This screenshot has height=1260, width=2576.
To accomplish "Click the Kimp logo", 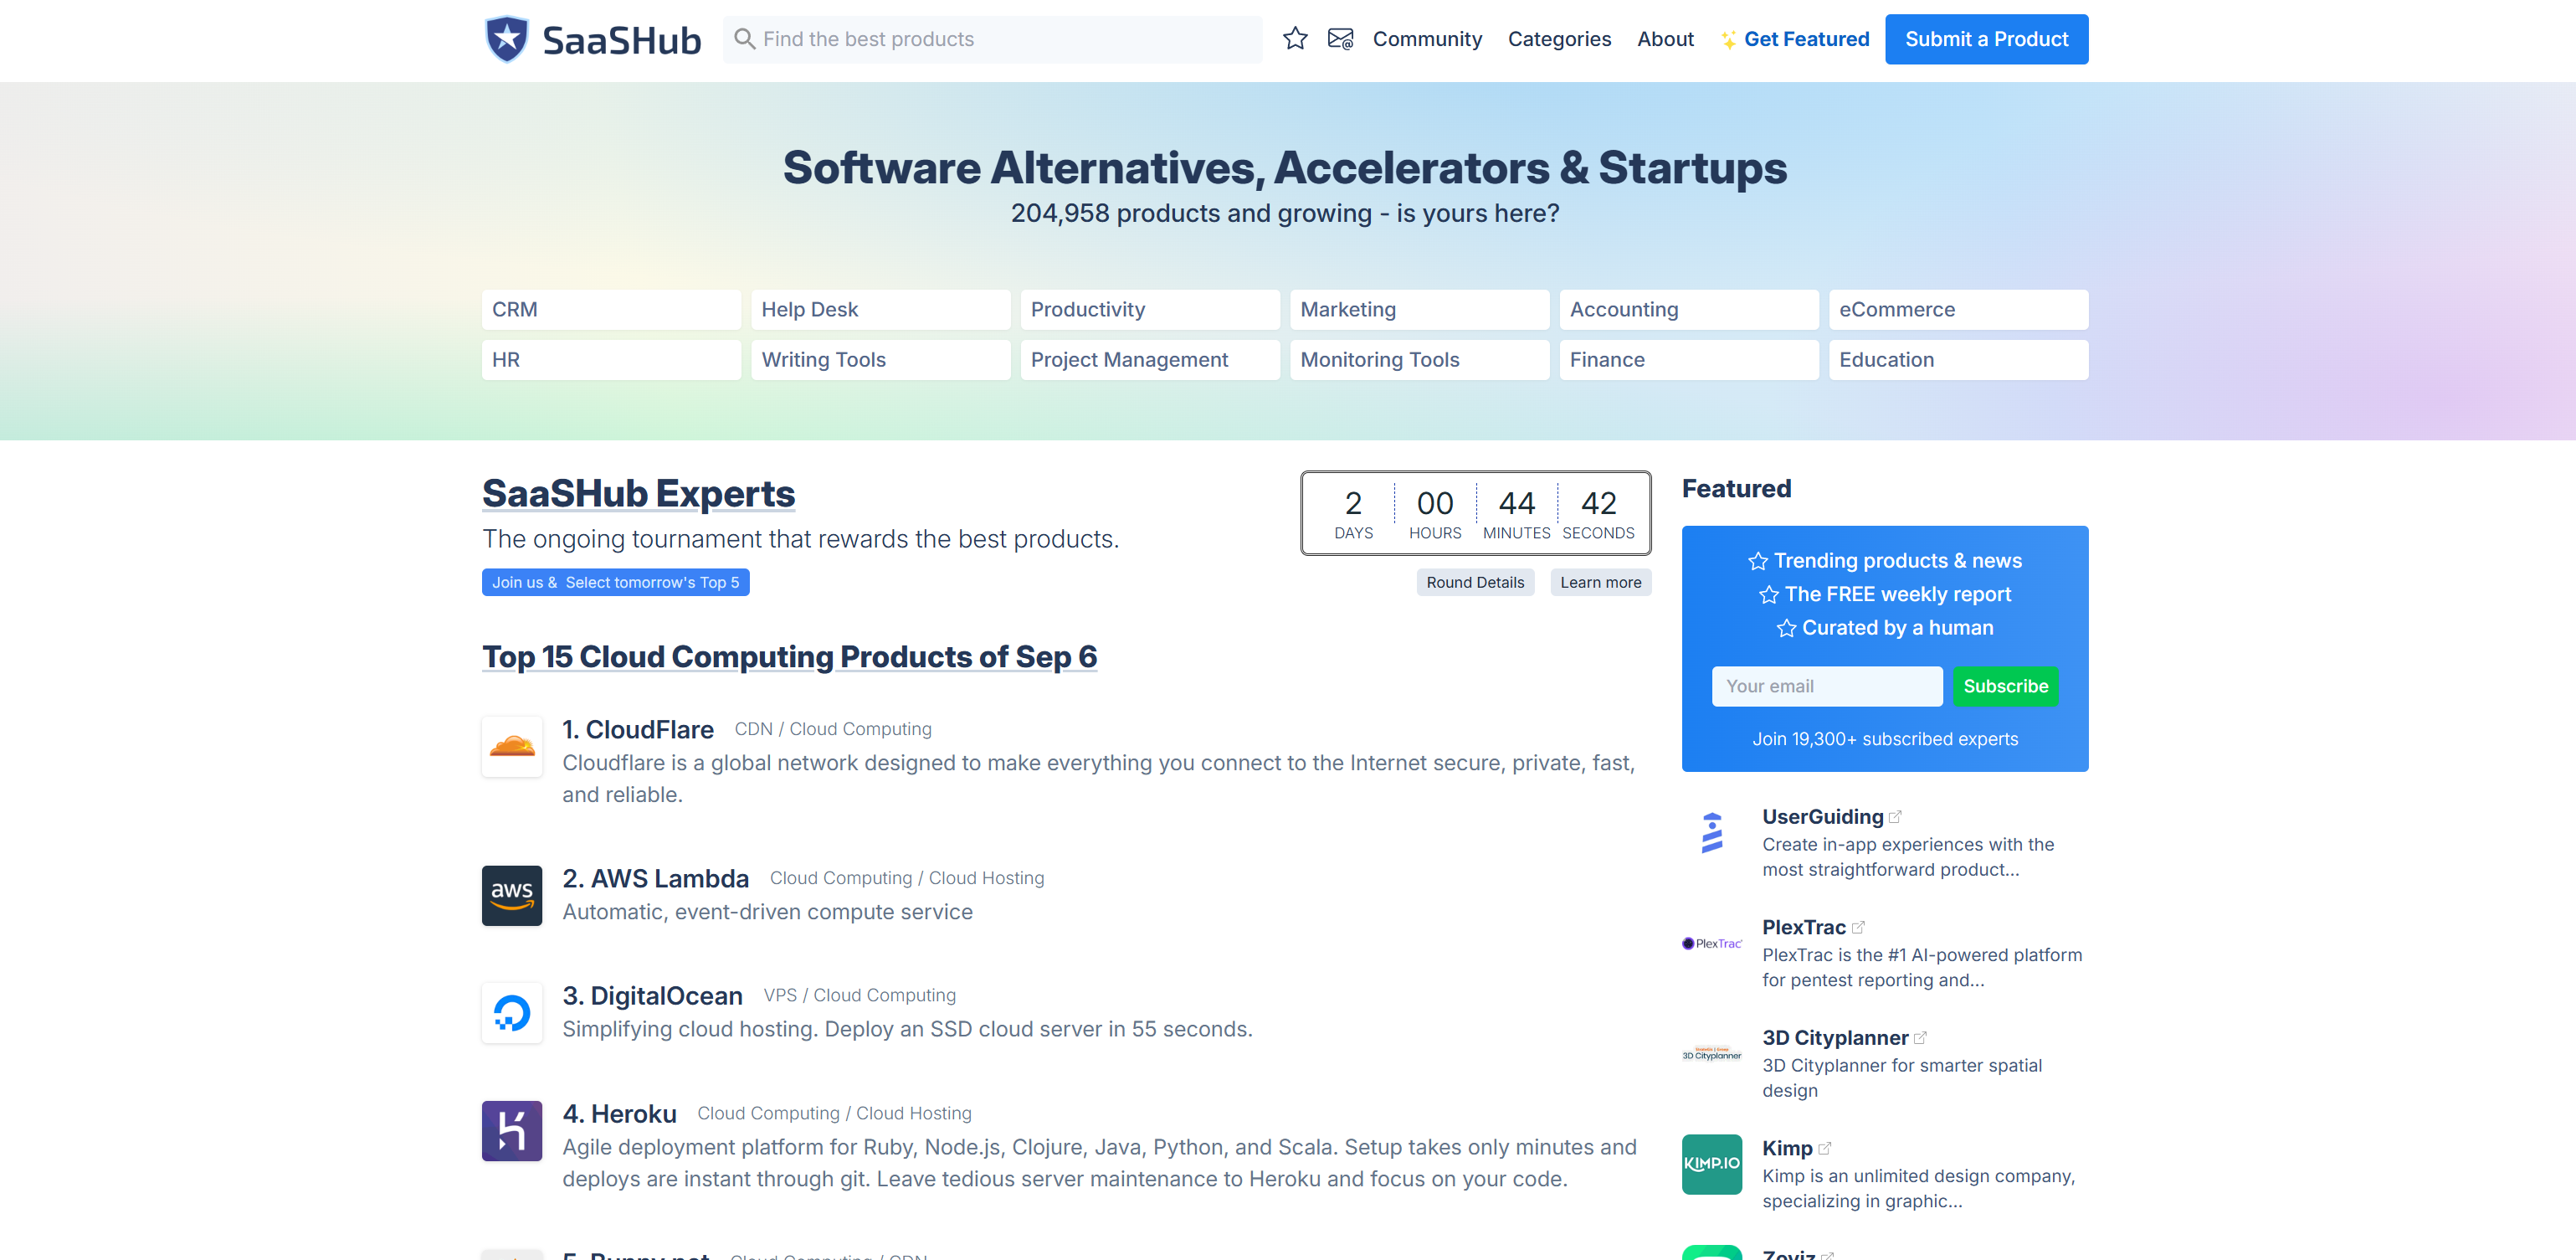I will pos(1712,1164).
